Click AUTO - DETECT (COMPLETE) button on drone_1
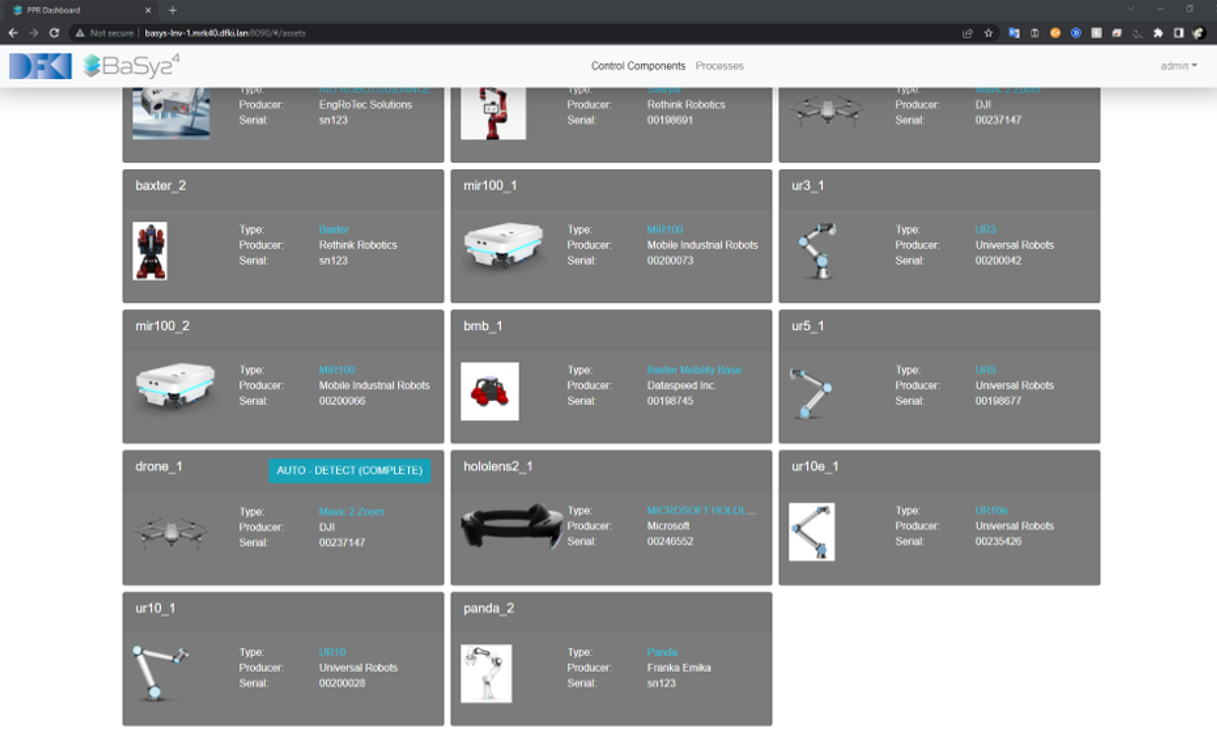This screenshot has height=733, width=1217. point(349,470)
